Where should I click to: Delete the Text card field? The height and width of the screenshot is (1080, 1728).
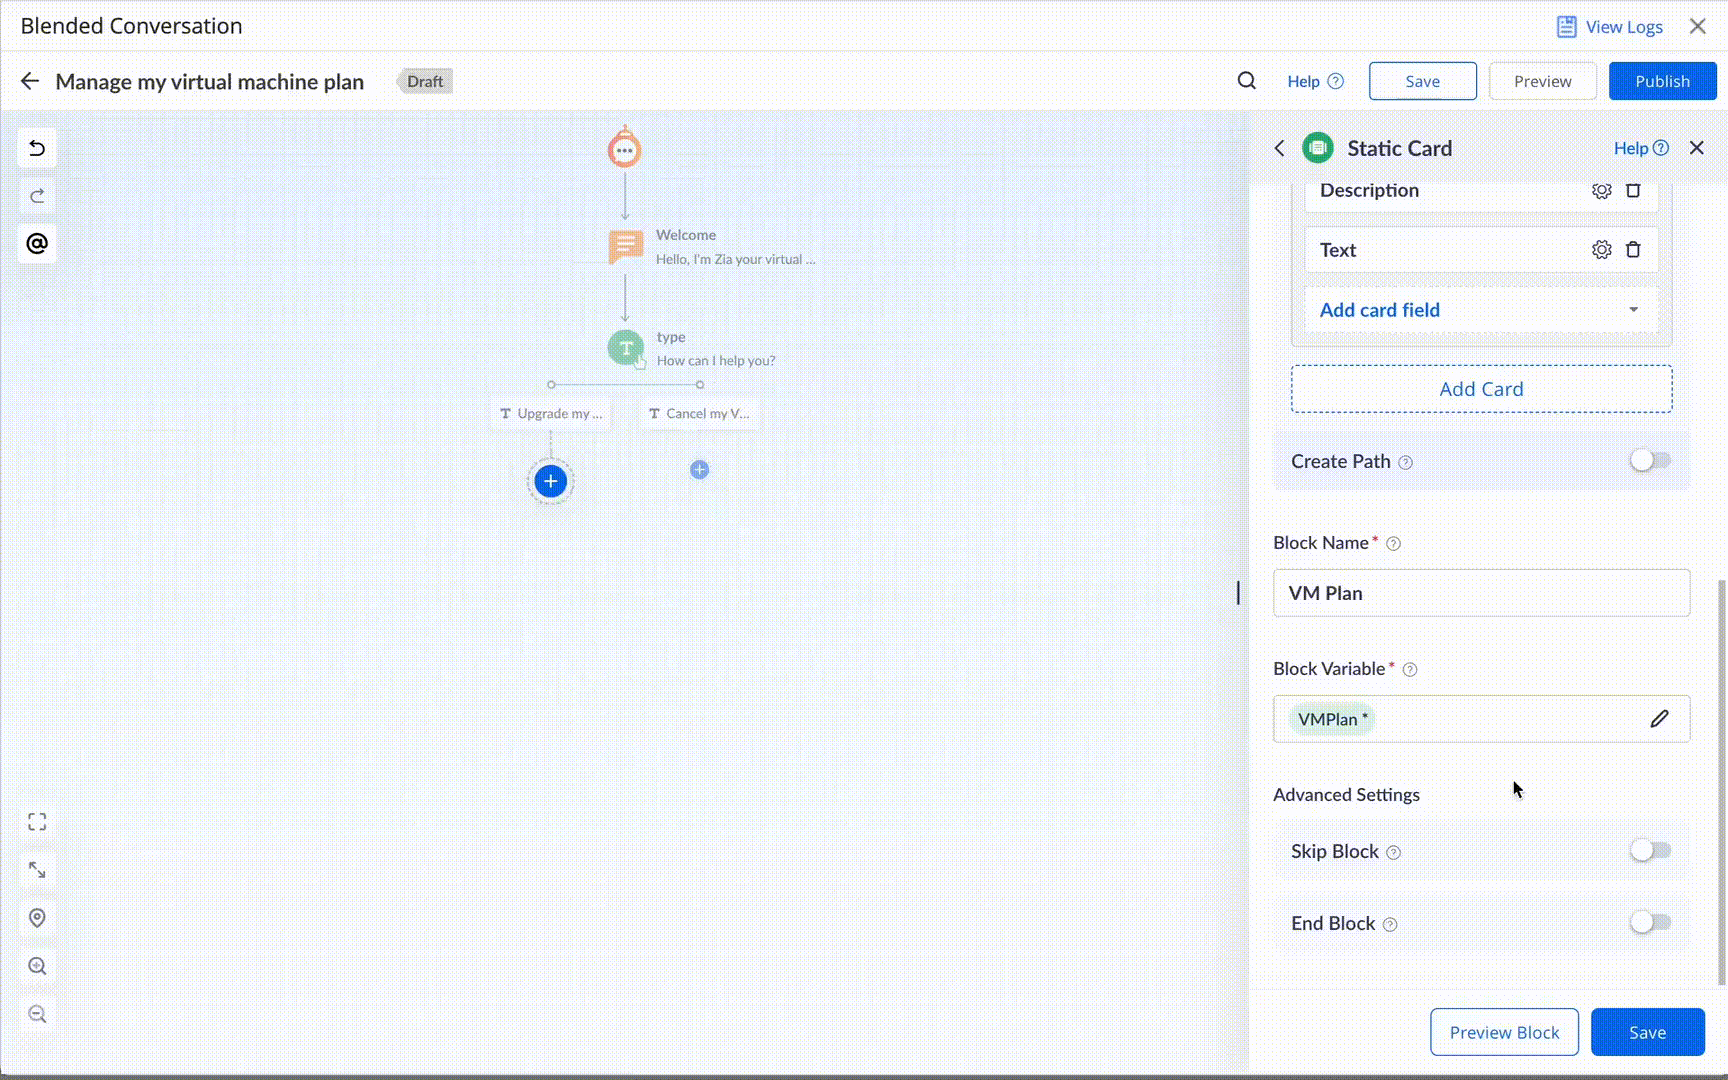1633,250
